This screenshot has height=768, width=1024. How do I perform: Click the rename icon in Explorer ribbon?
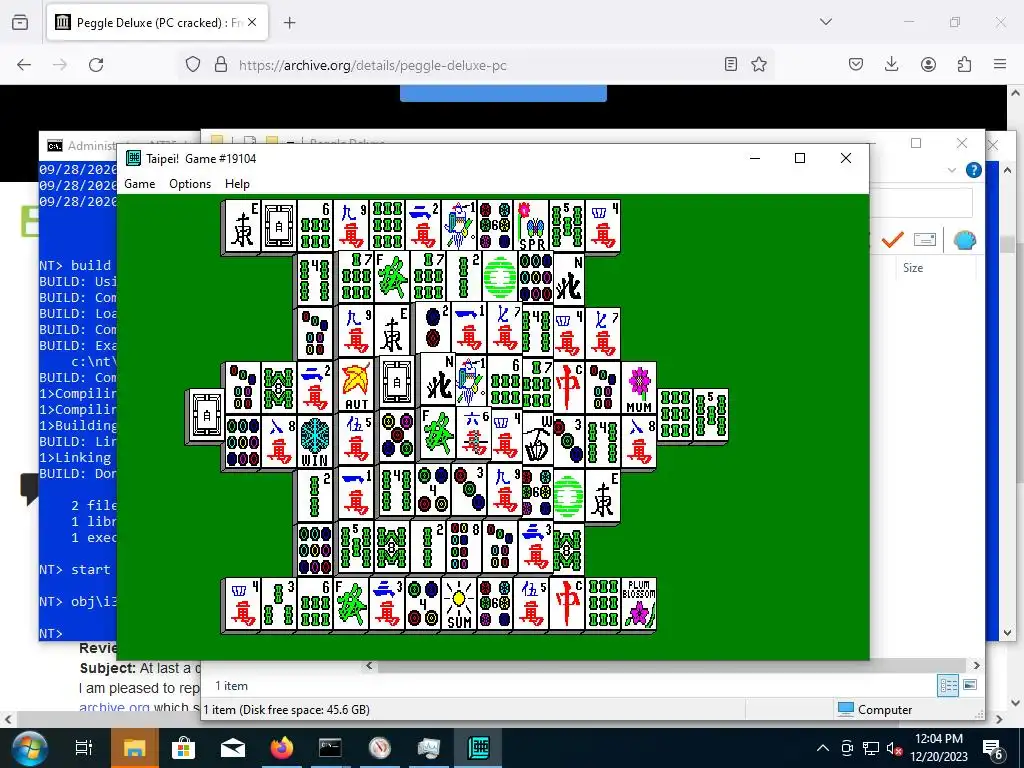point(925,240)
